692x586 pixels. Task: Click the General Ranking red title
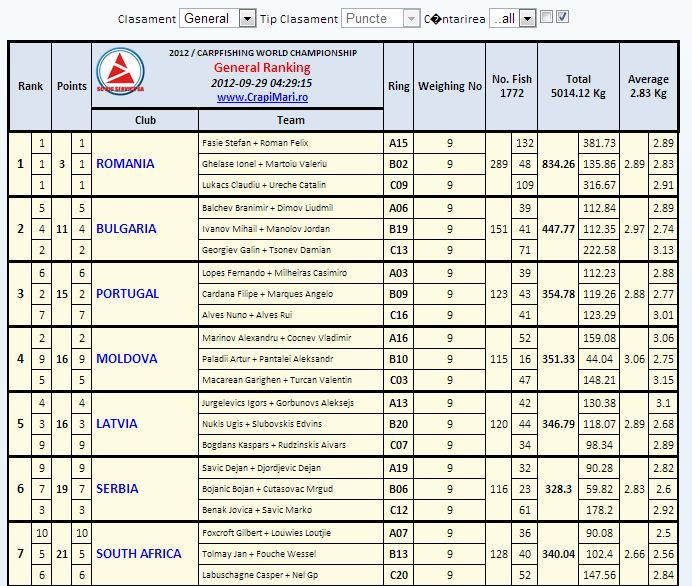coord(262,68)
